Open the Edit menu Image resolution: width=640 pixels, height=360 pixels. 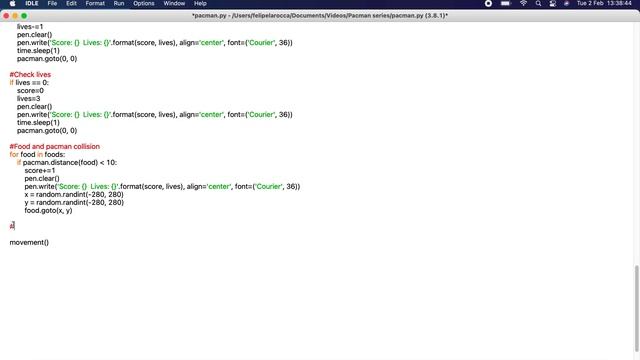click(x=71, y=3)
